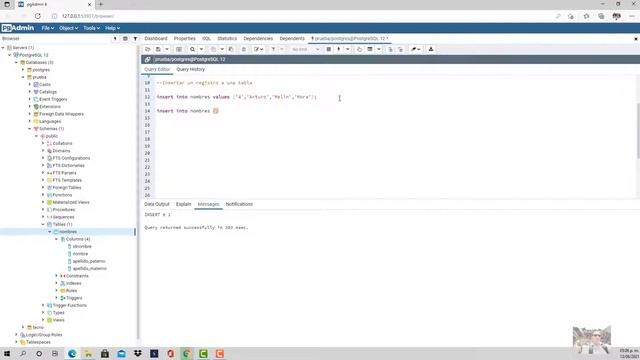The image size is (640, 360).
Task: Click the Paste toolbar icon
Action: point(231,49)
